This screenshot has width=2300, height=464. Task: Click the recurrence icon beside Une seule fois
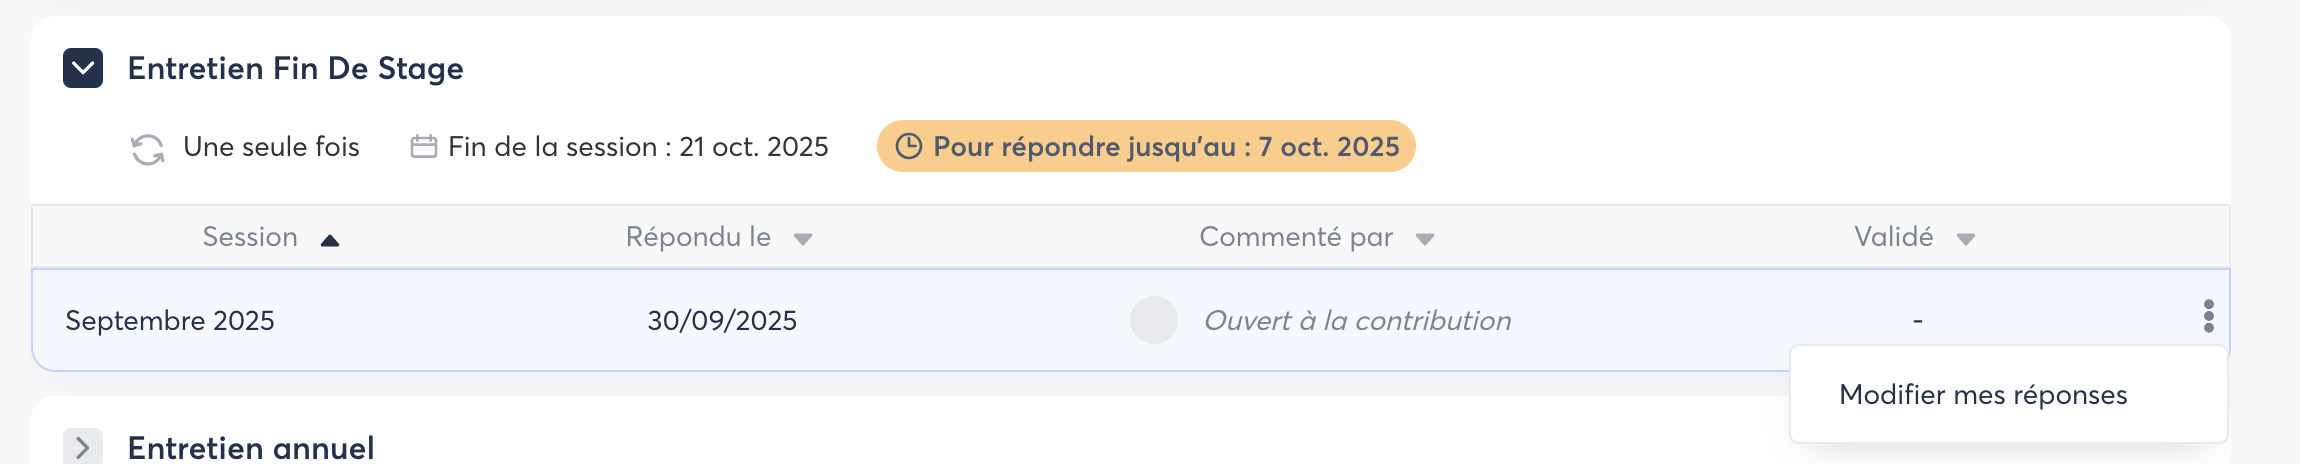click(148, 149)
